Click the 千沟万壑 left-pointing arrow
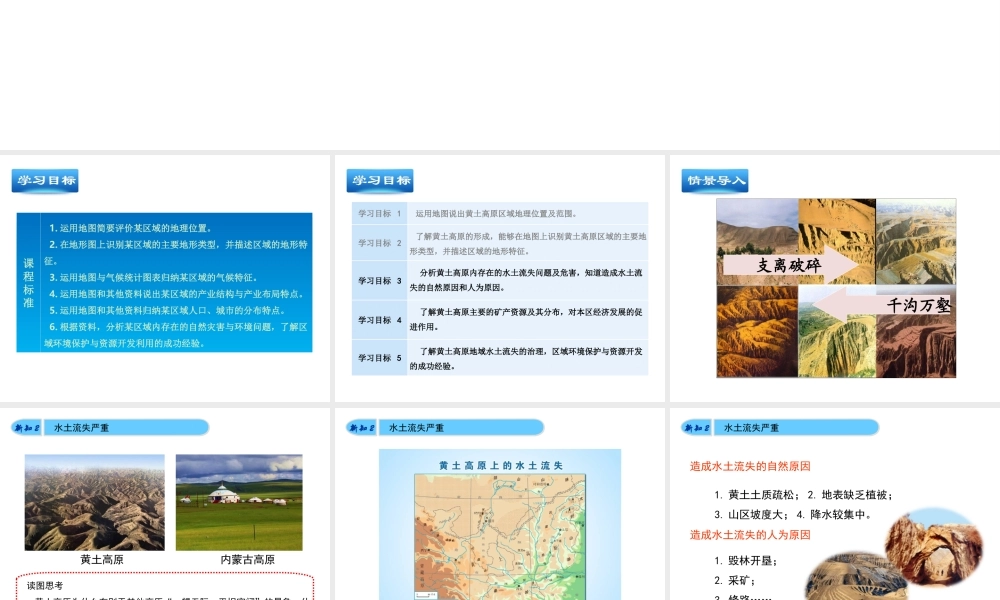Screen dimensions: 1000x600 pos(885,305)
